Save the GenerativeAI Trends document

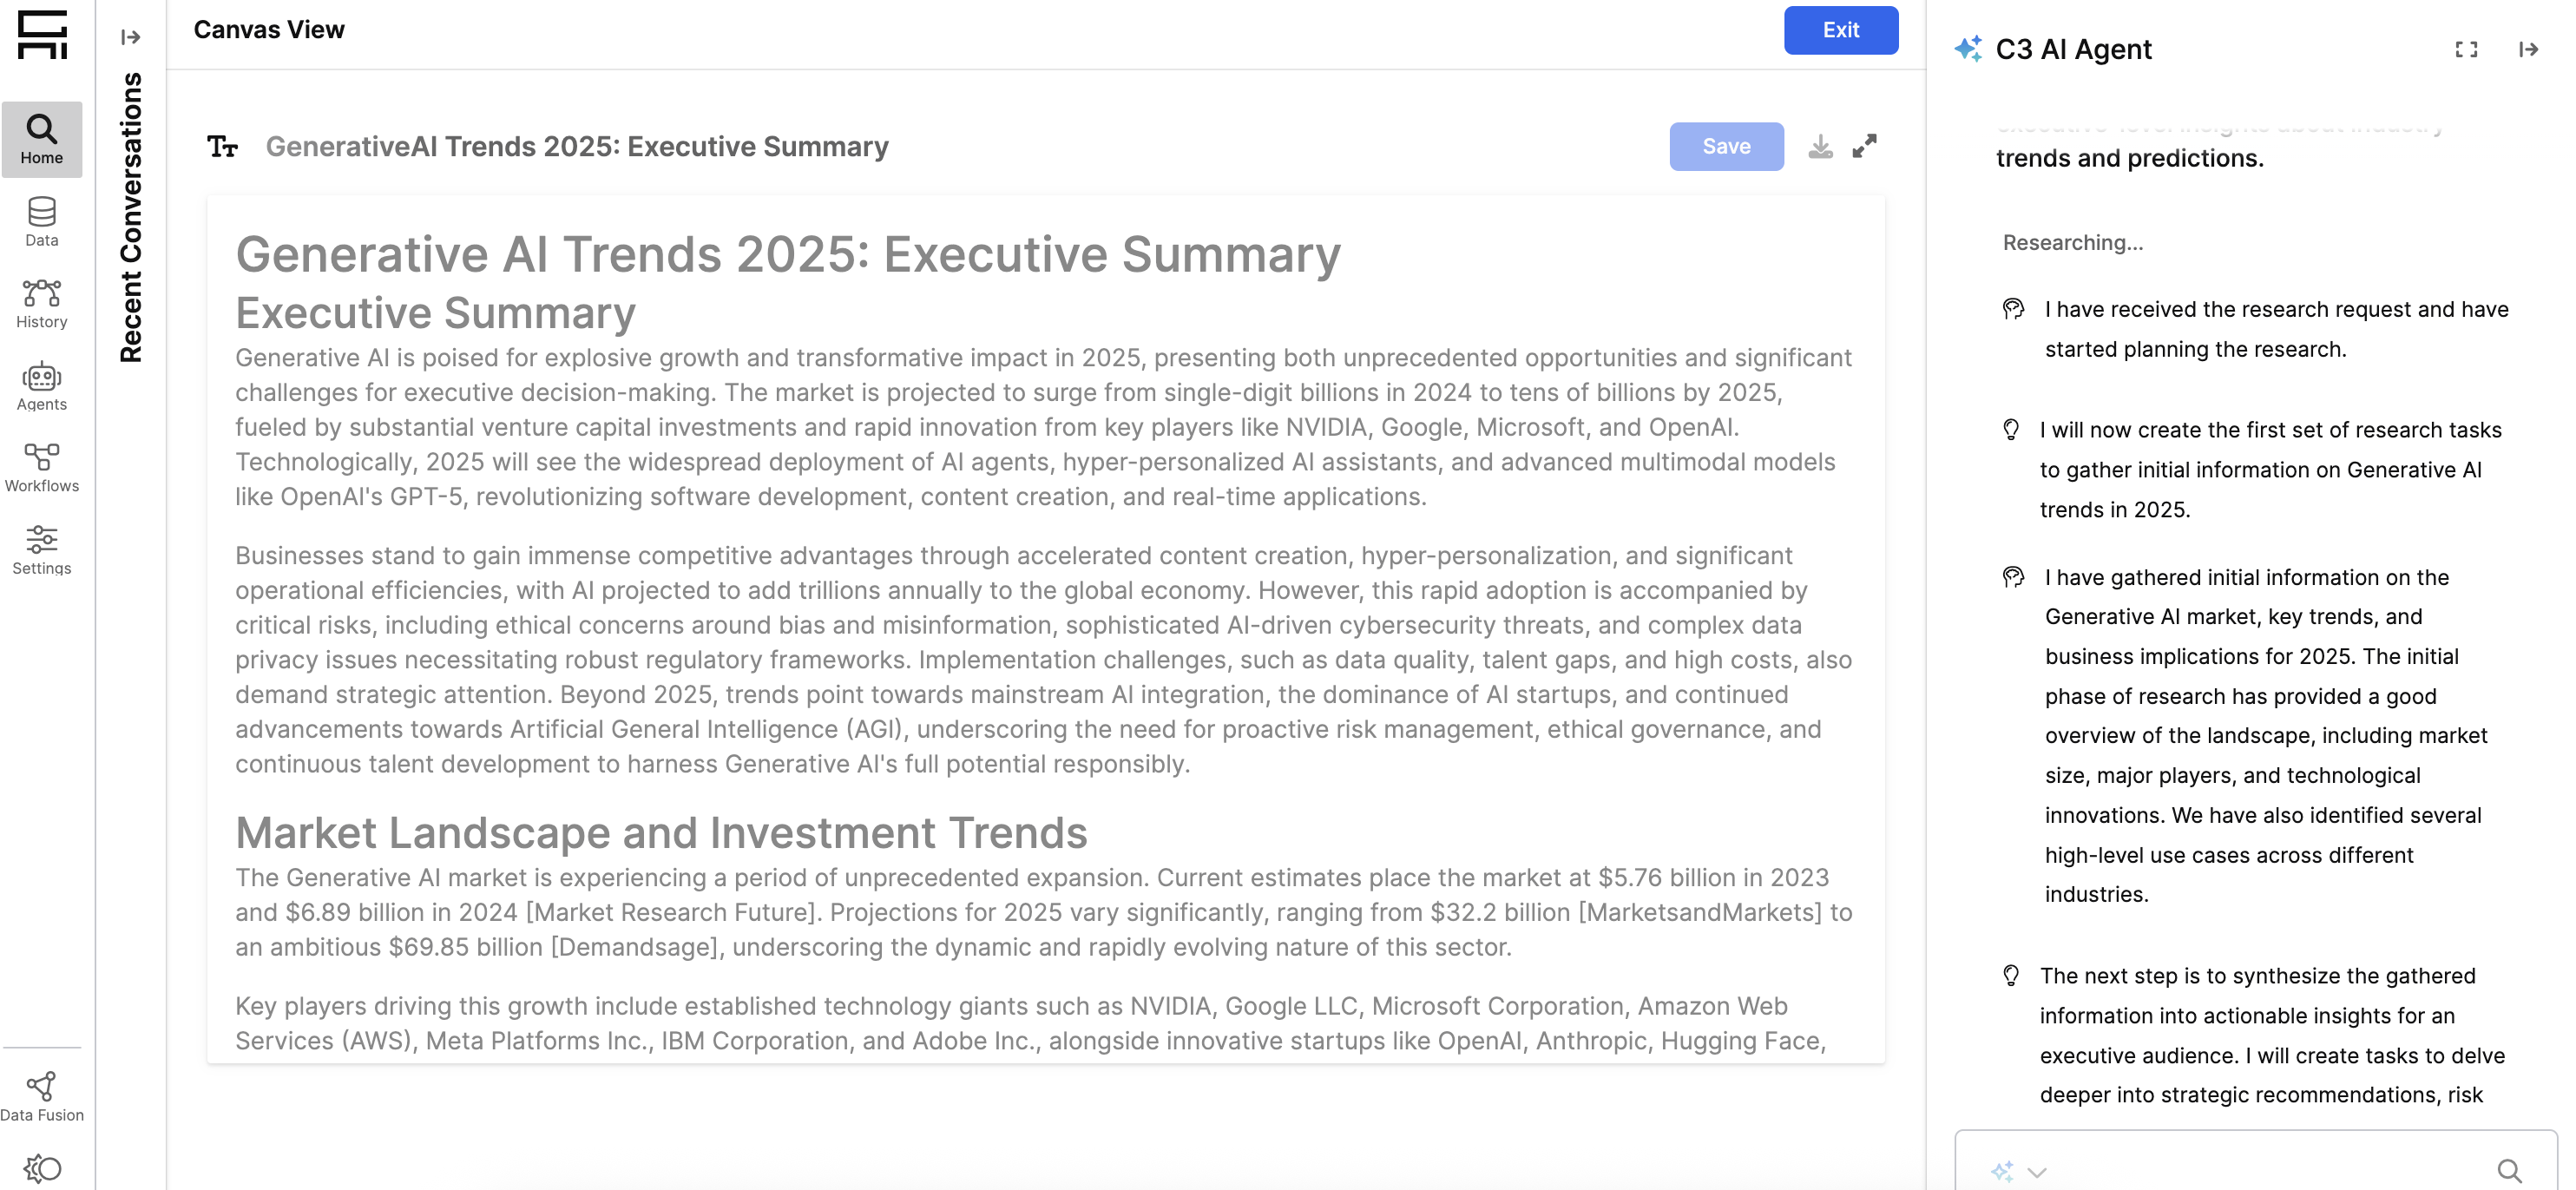[x=1725, y=147]
